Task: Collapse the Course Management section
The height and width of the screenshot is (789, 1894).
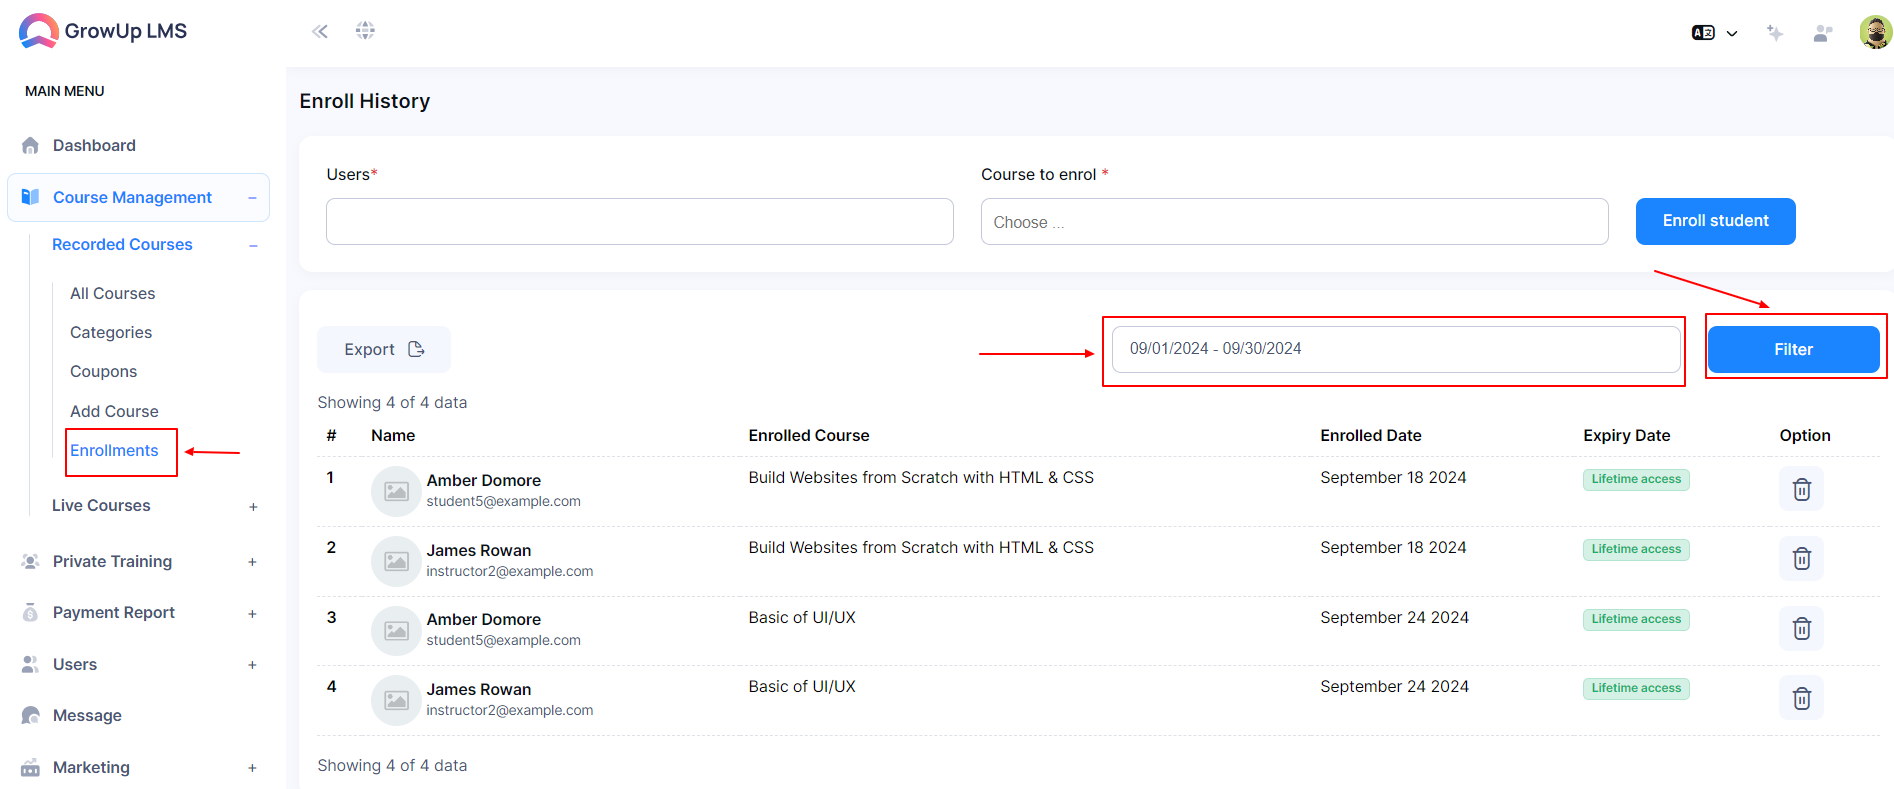Action: click(252, 198)
